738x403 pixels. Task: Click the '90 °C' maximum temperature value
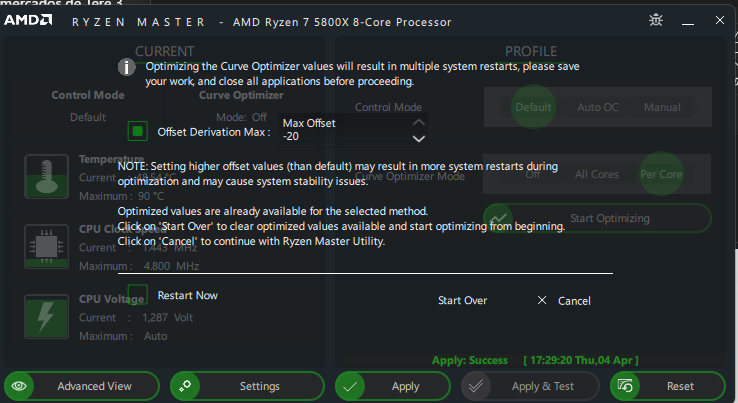[151, 196]
